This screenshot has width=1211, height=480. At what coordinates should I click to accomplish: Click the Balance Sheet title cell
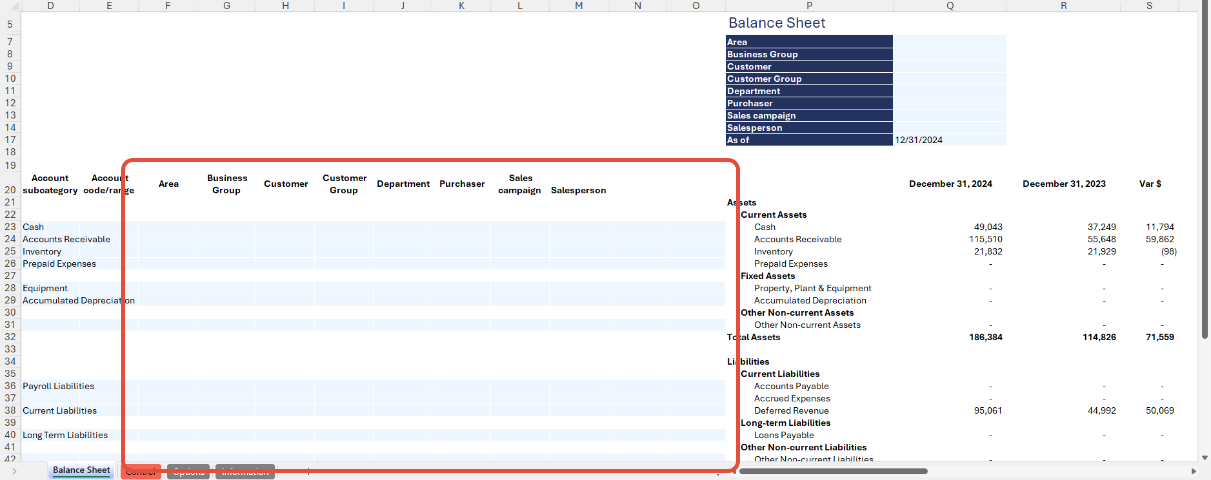point(777,23)
